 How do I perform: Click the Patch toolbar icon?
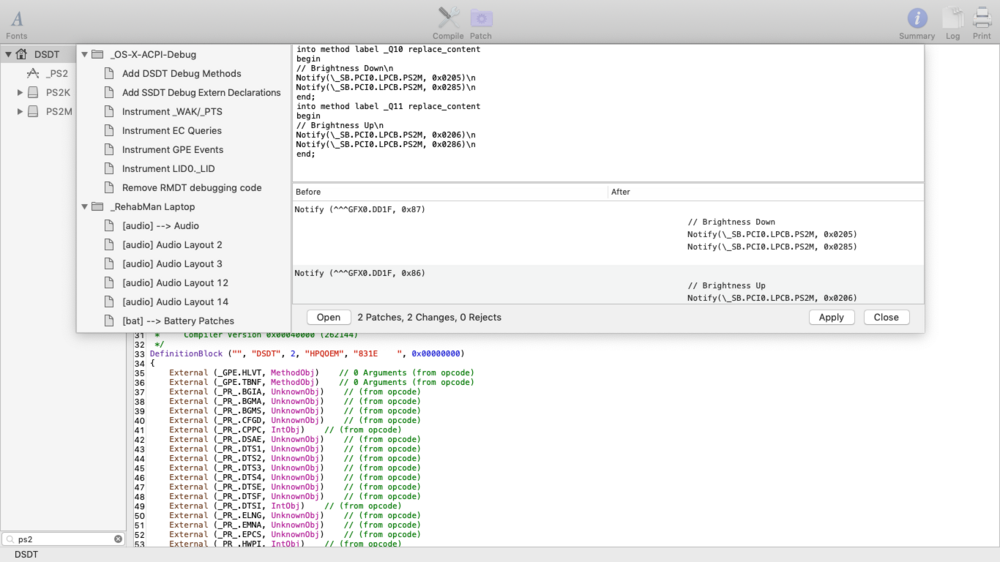481,18
